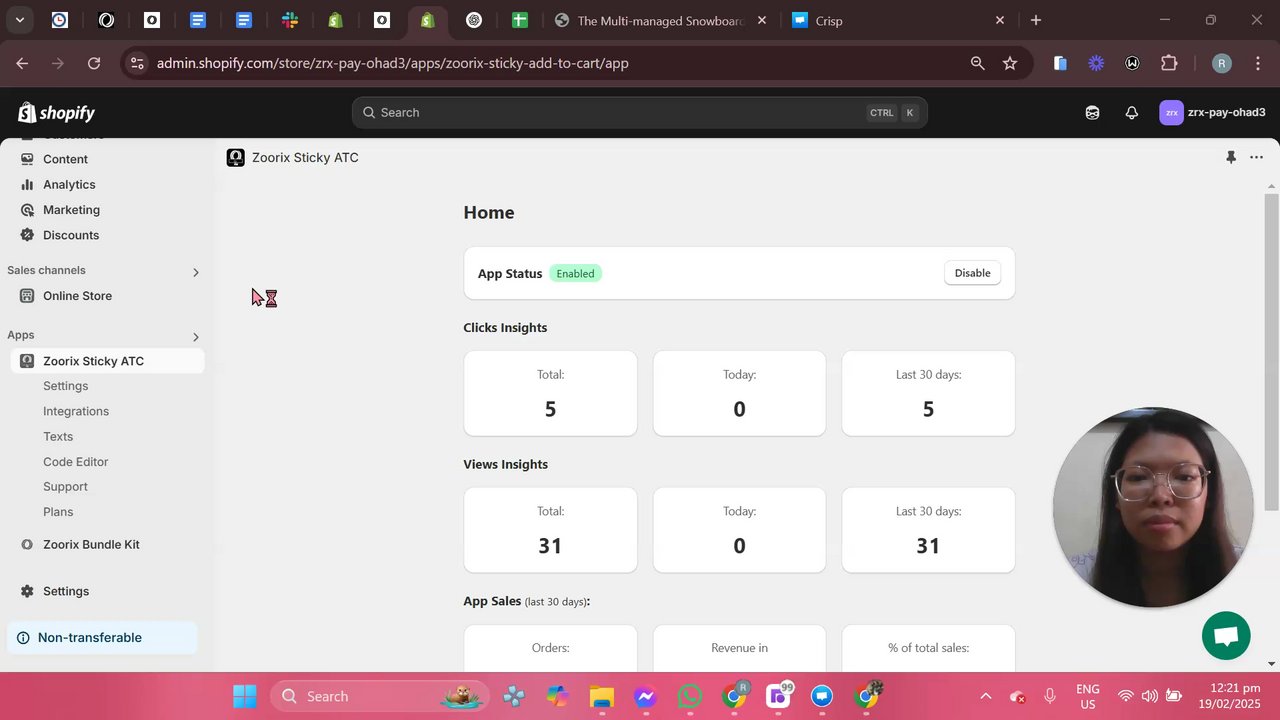This screenshot has height=720, width=1280.
Task: Switch to the Slack tab
Action: (290, 20)
